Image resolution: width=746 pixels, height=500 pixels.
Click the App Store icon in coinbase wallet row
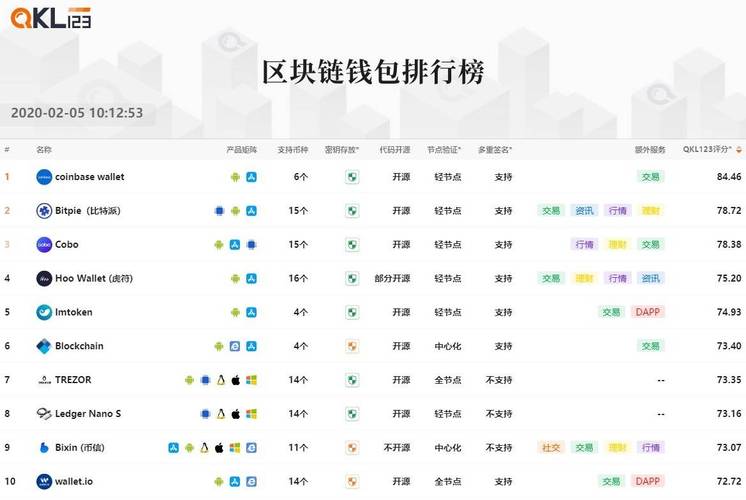click(x=252, y=177)
